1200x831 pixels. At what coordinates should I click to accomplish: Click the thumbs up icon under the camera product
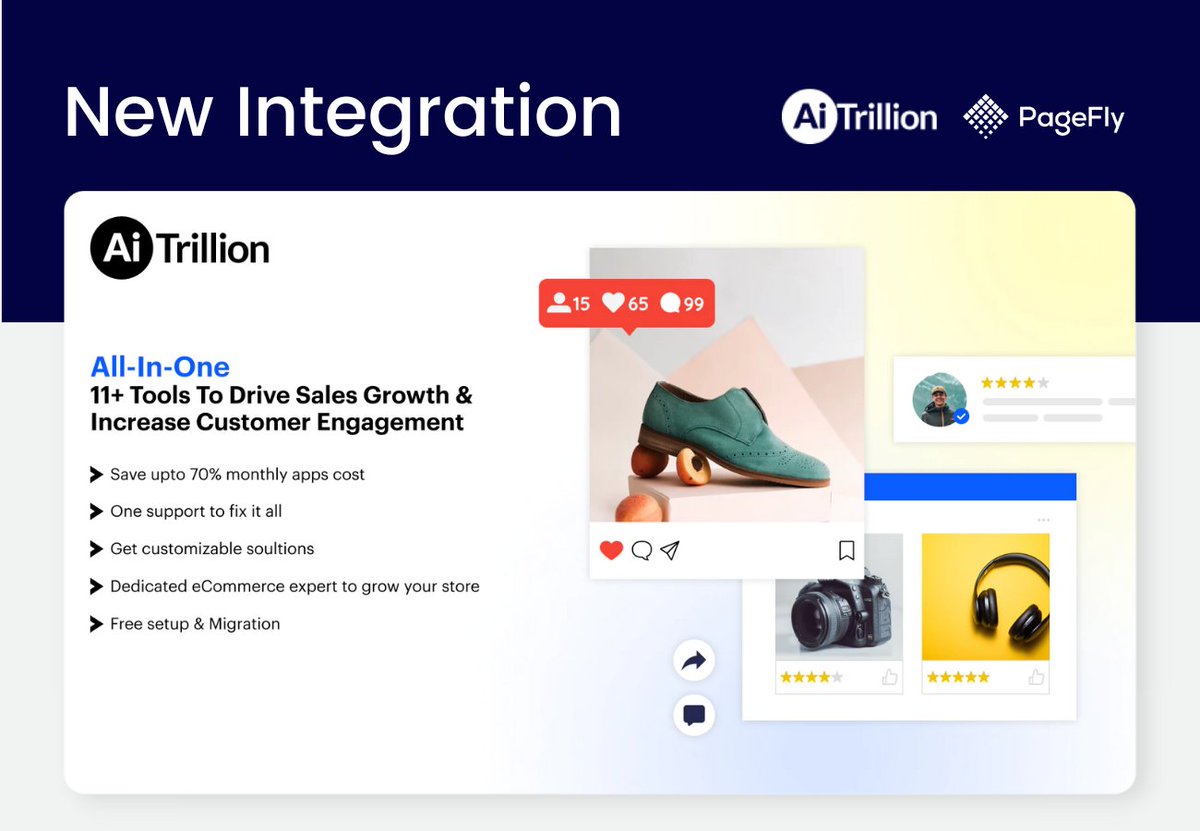(x=890, y=677)
